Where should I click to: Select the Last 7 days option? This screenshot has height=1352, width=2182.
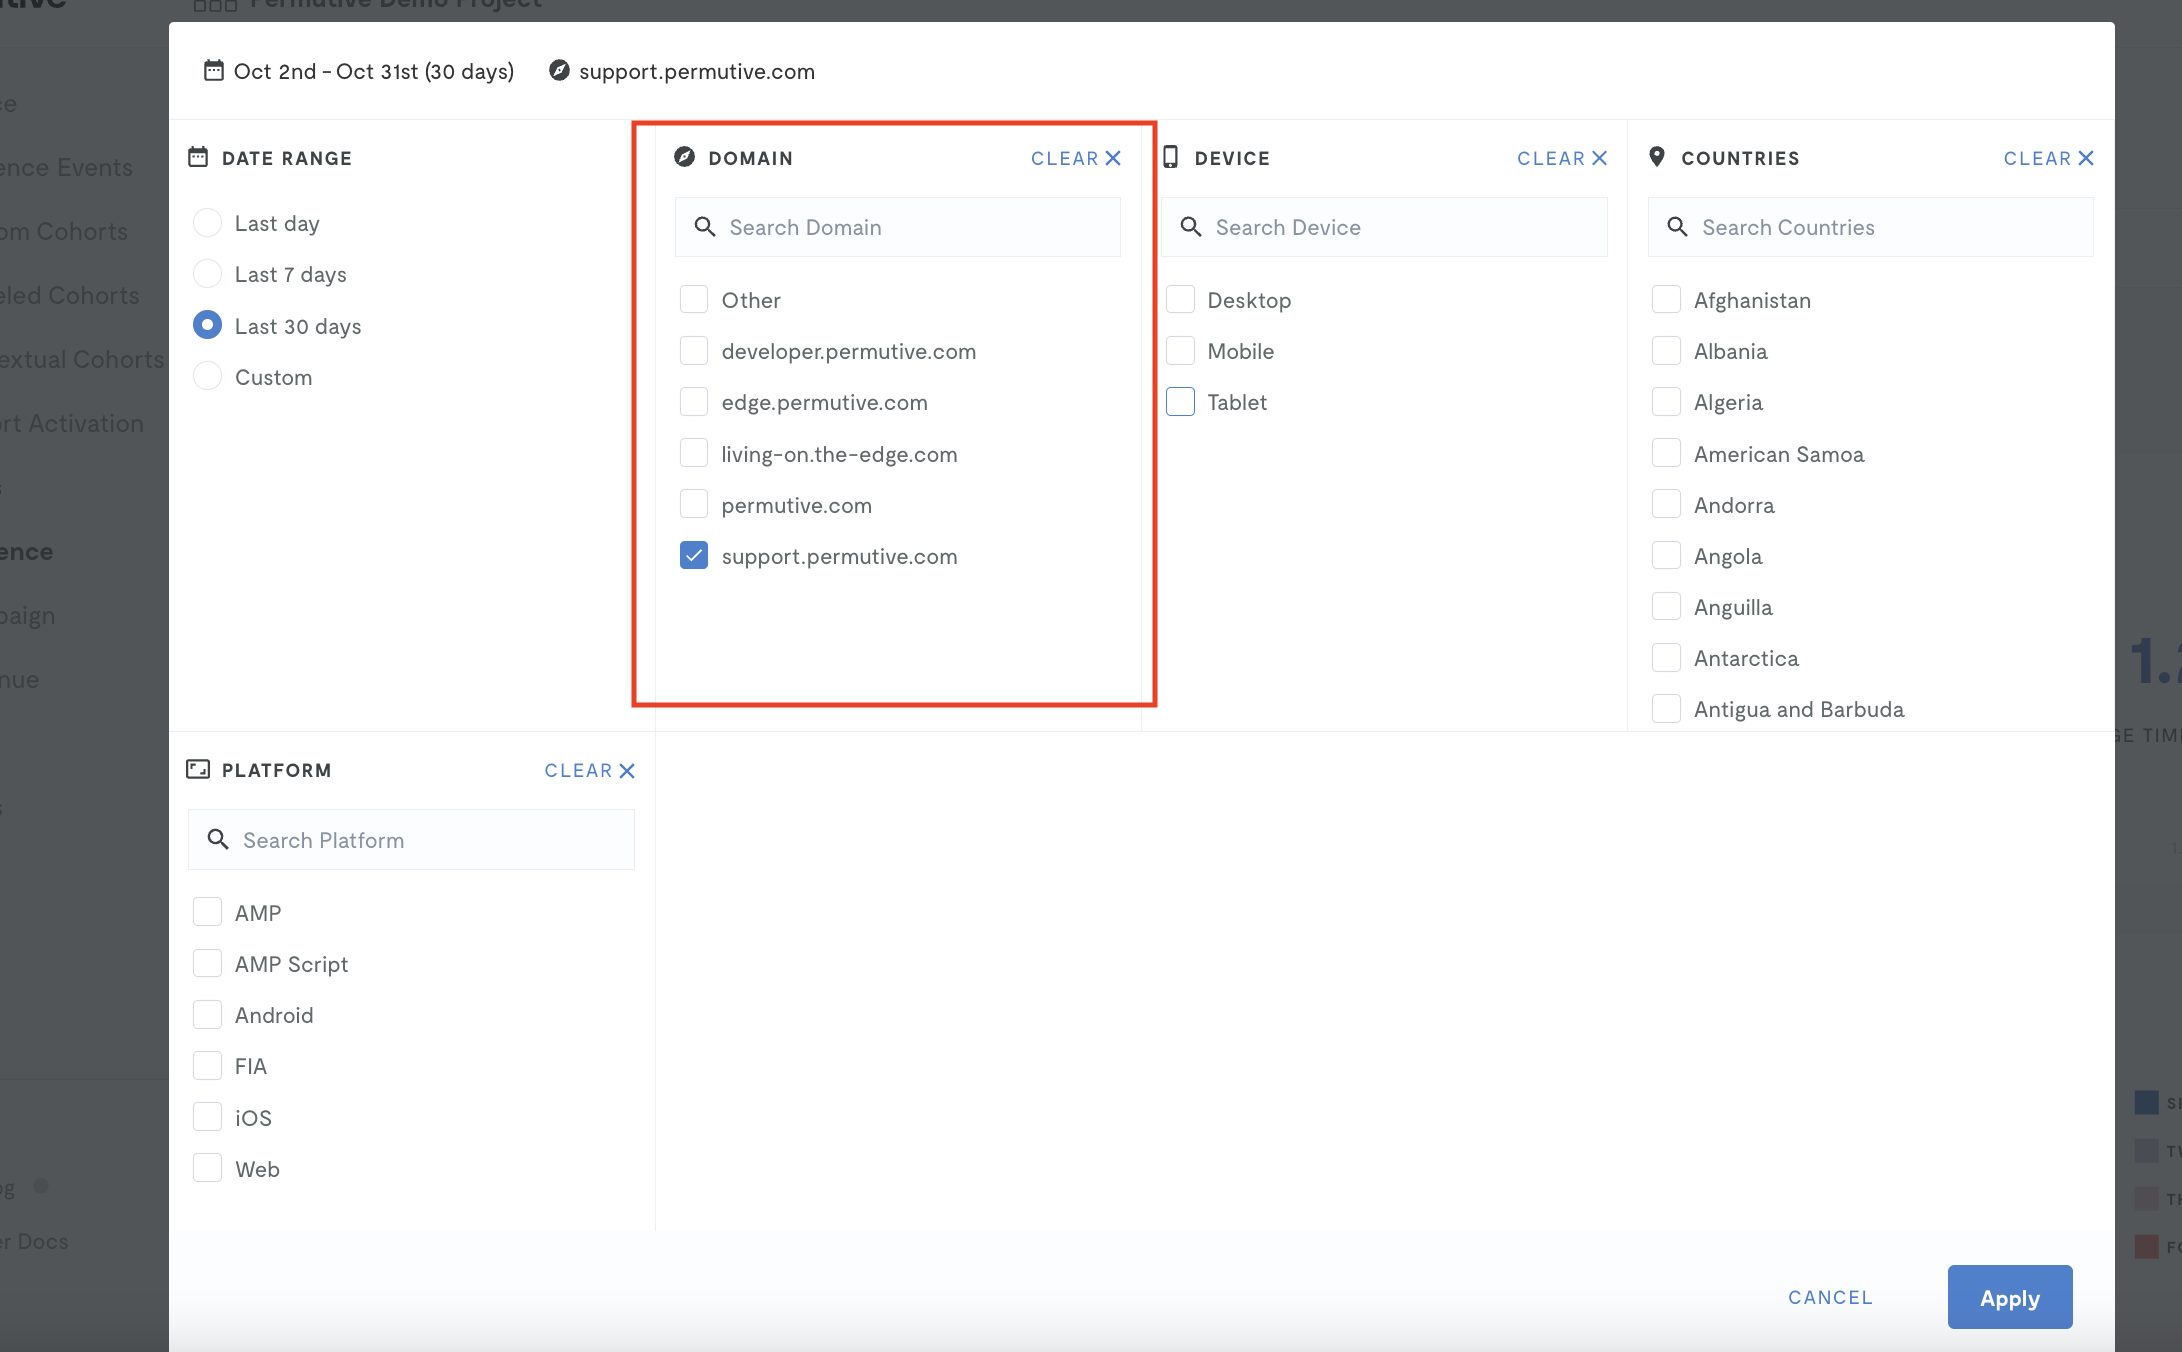point(207,273)
